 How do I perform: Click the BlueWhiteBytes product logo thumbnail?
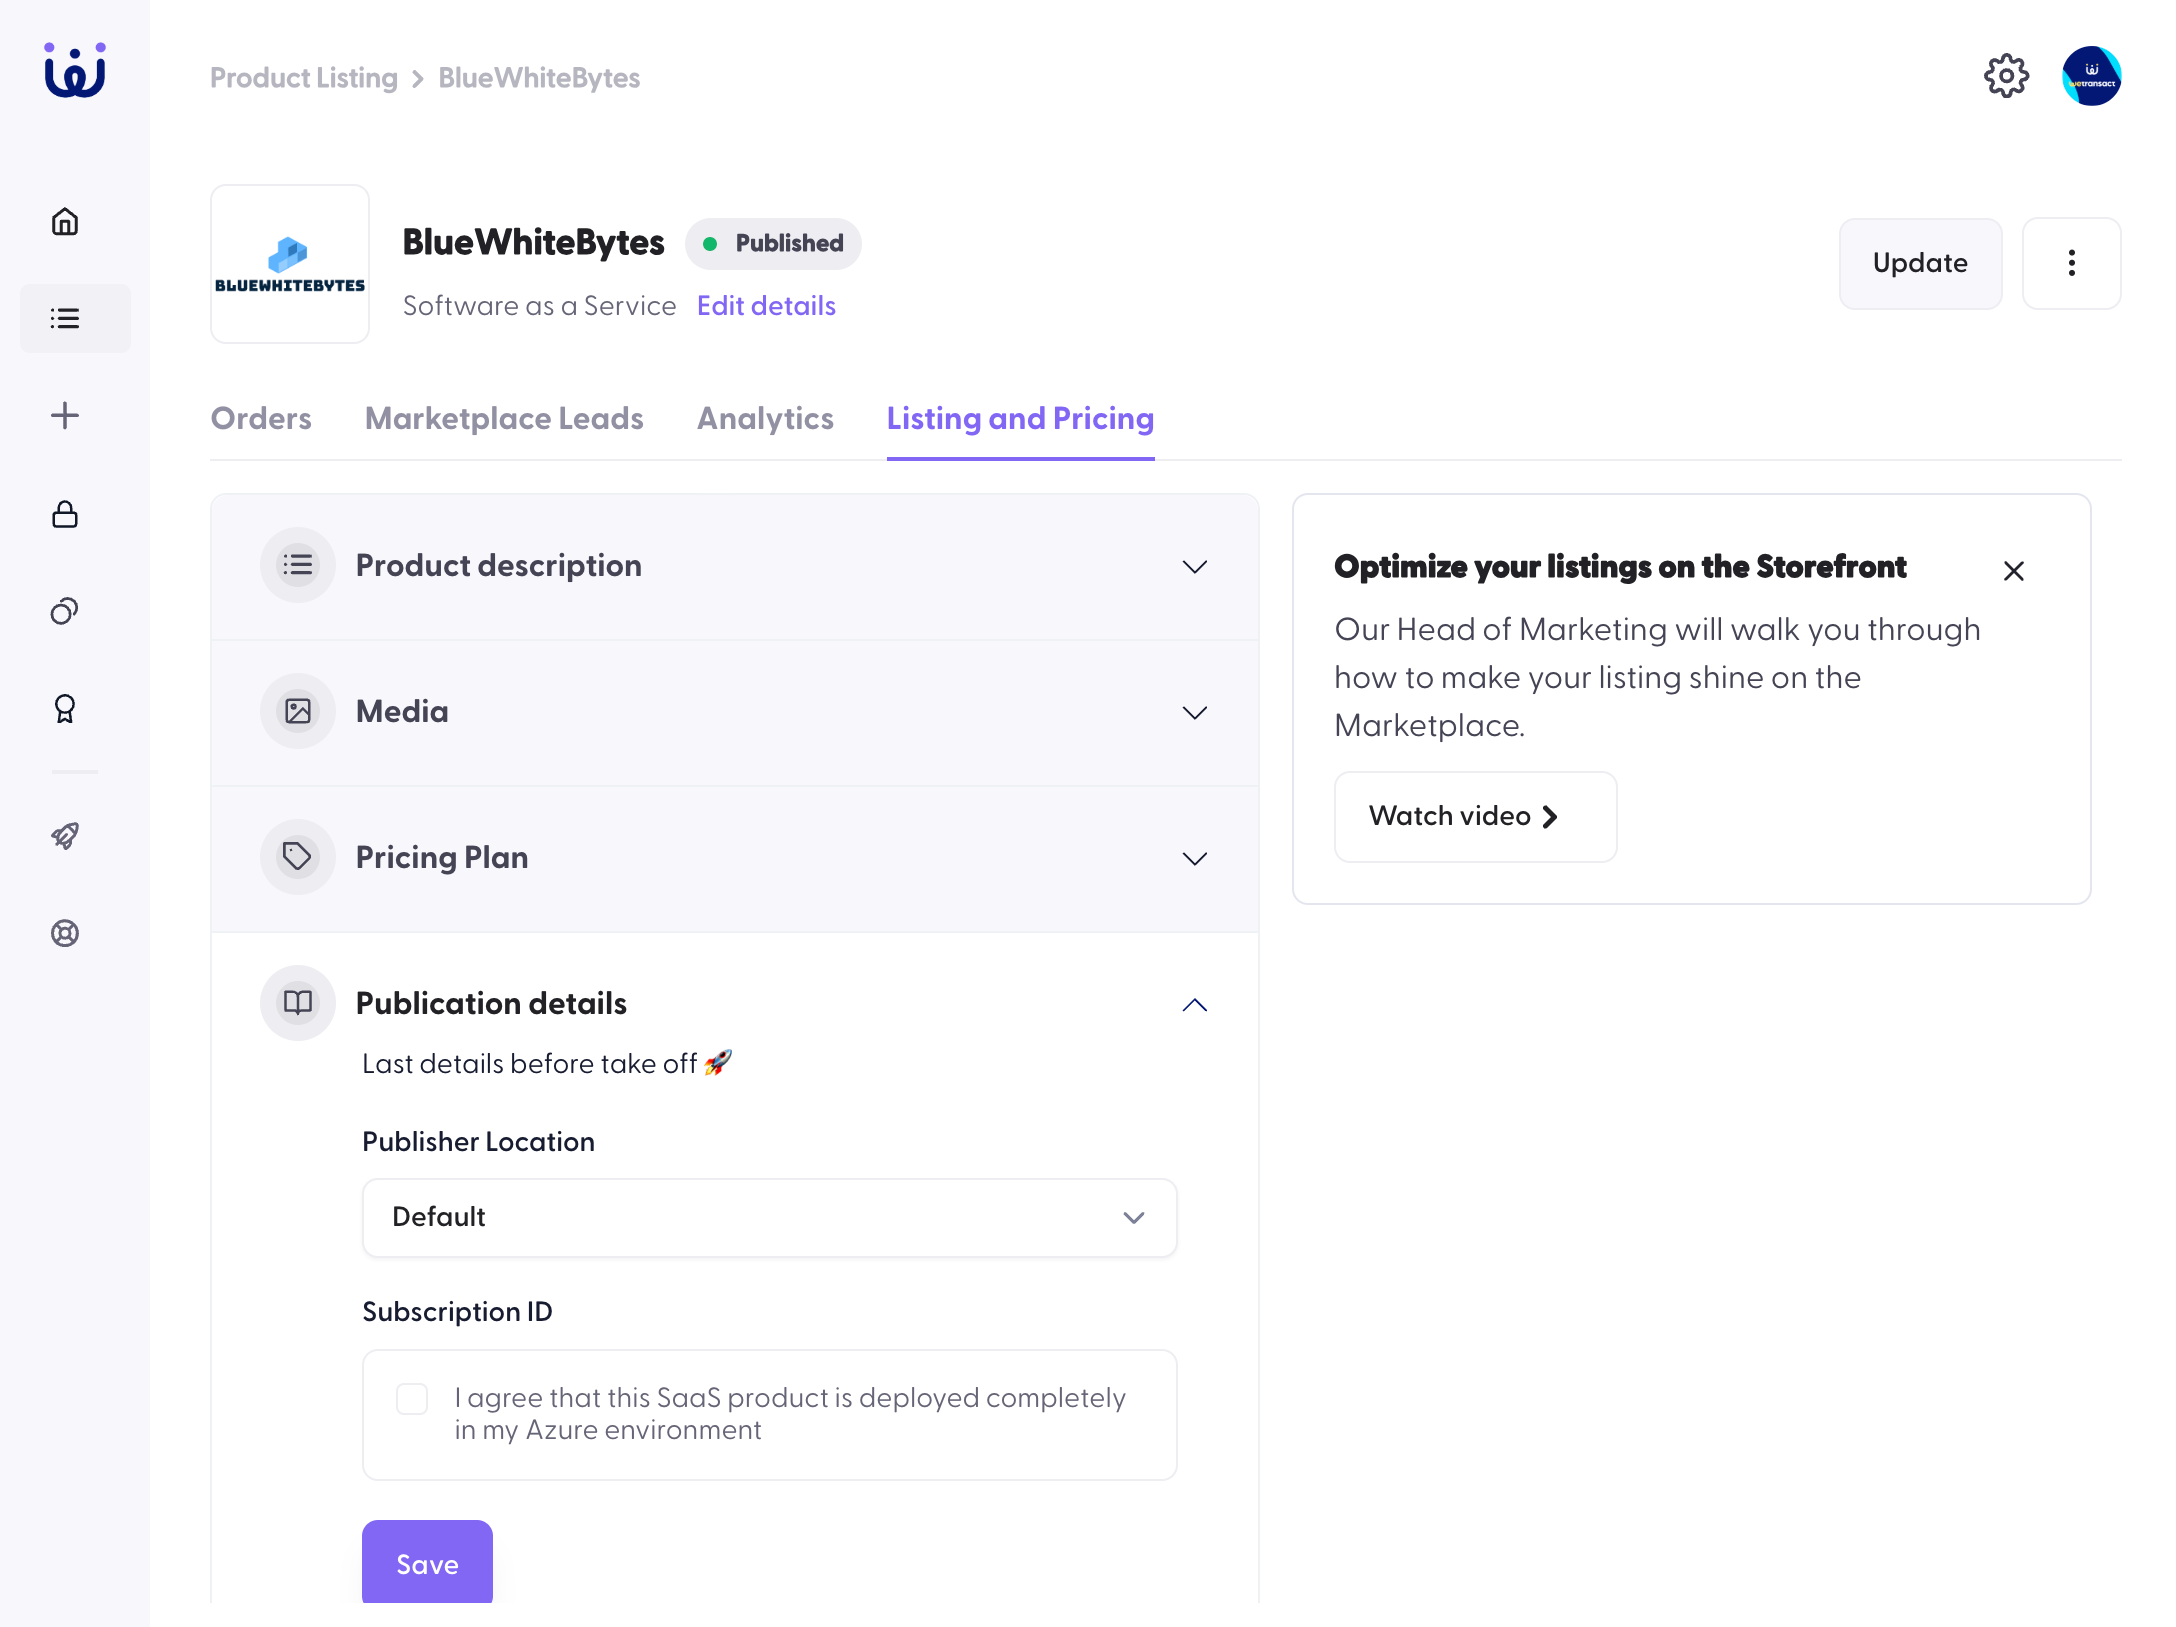pos(290,264)
